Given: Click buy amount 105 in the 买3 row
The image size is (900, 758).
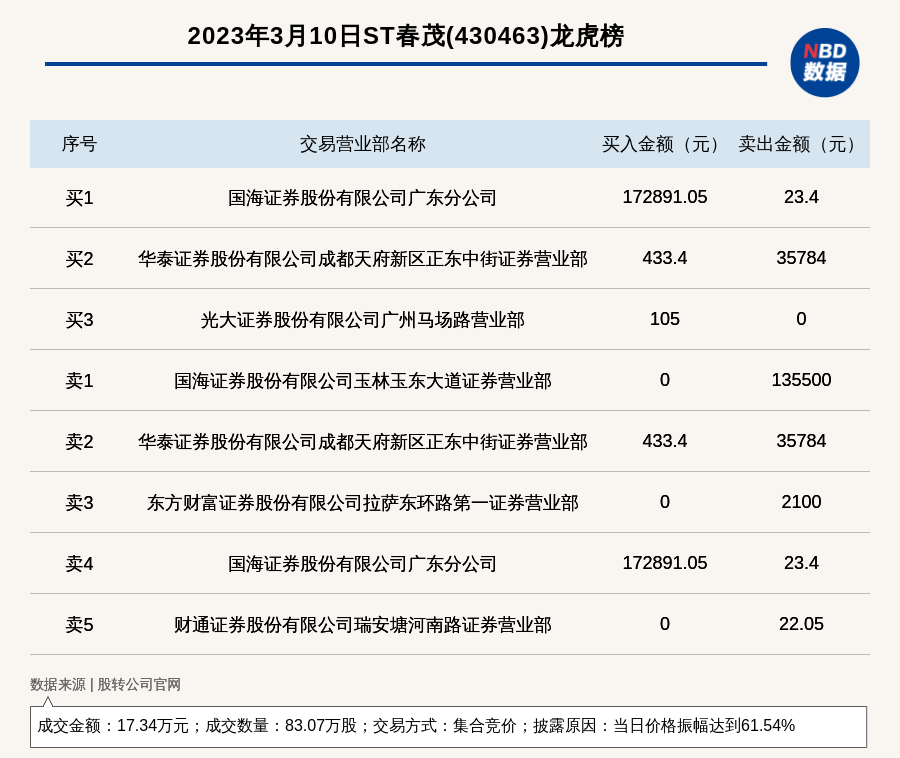Looking at the screenshot, I should click(665, 319).
